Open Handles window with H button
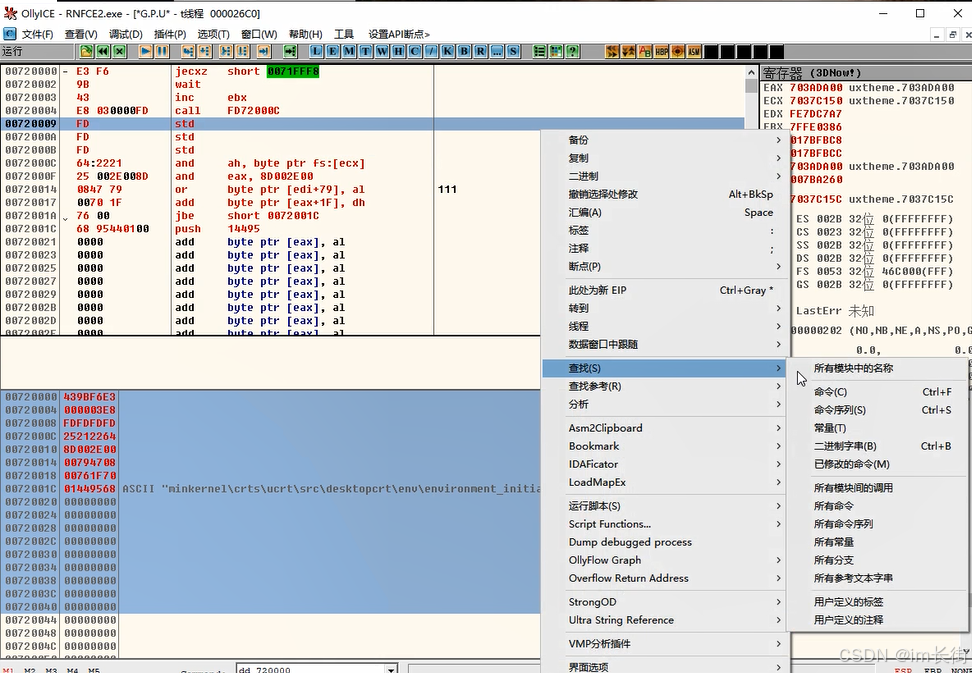Viewport: 972px width, 673px height. (398, 51)
